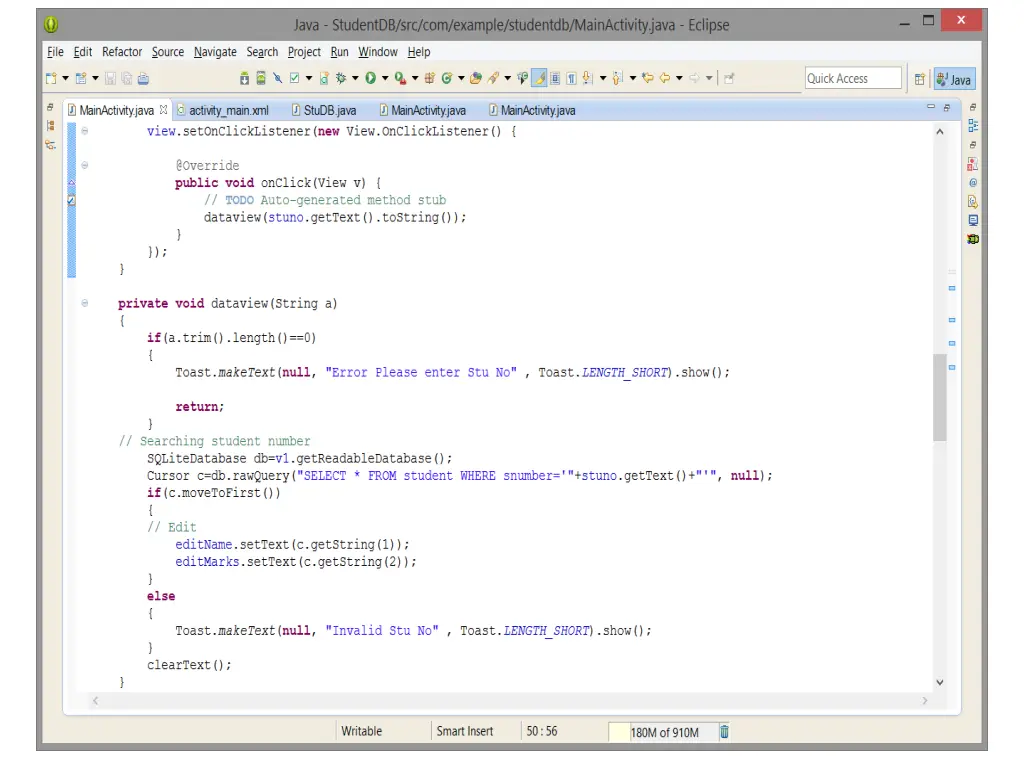Click the New Android XML file icon
This screenshot has height=768, width=1024.
pyautogui.click(x=324, y=78)
